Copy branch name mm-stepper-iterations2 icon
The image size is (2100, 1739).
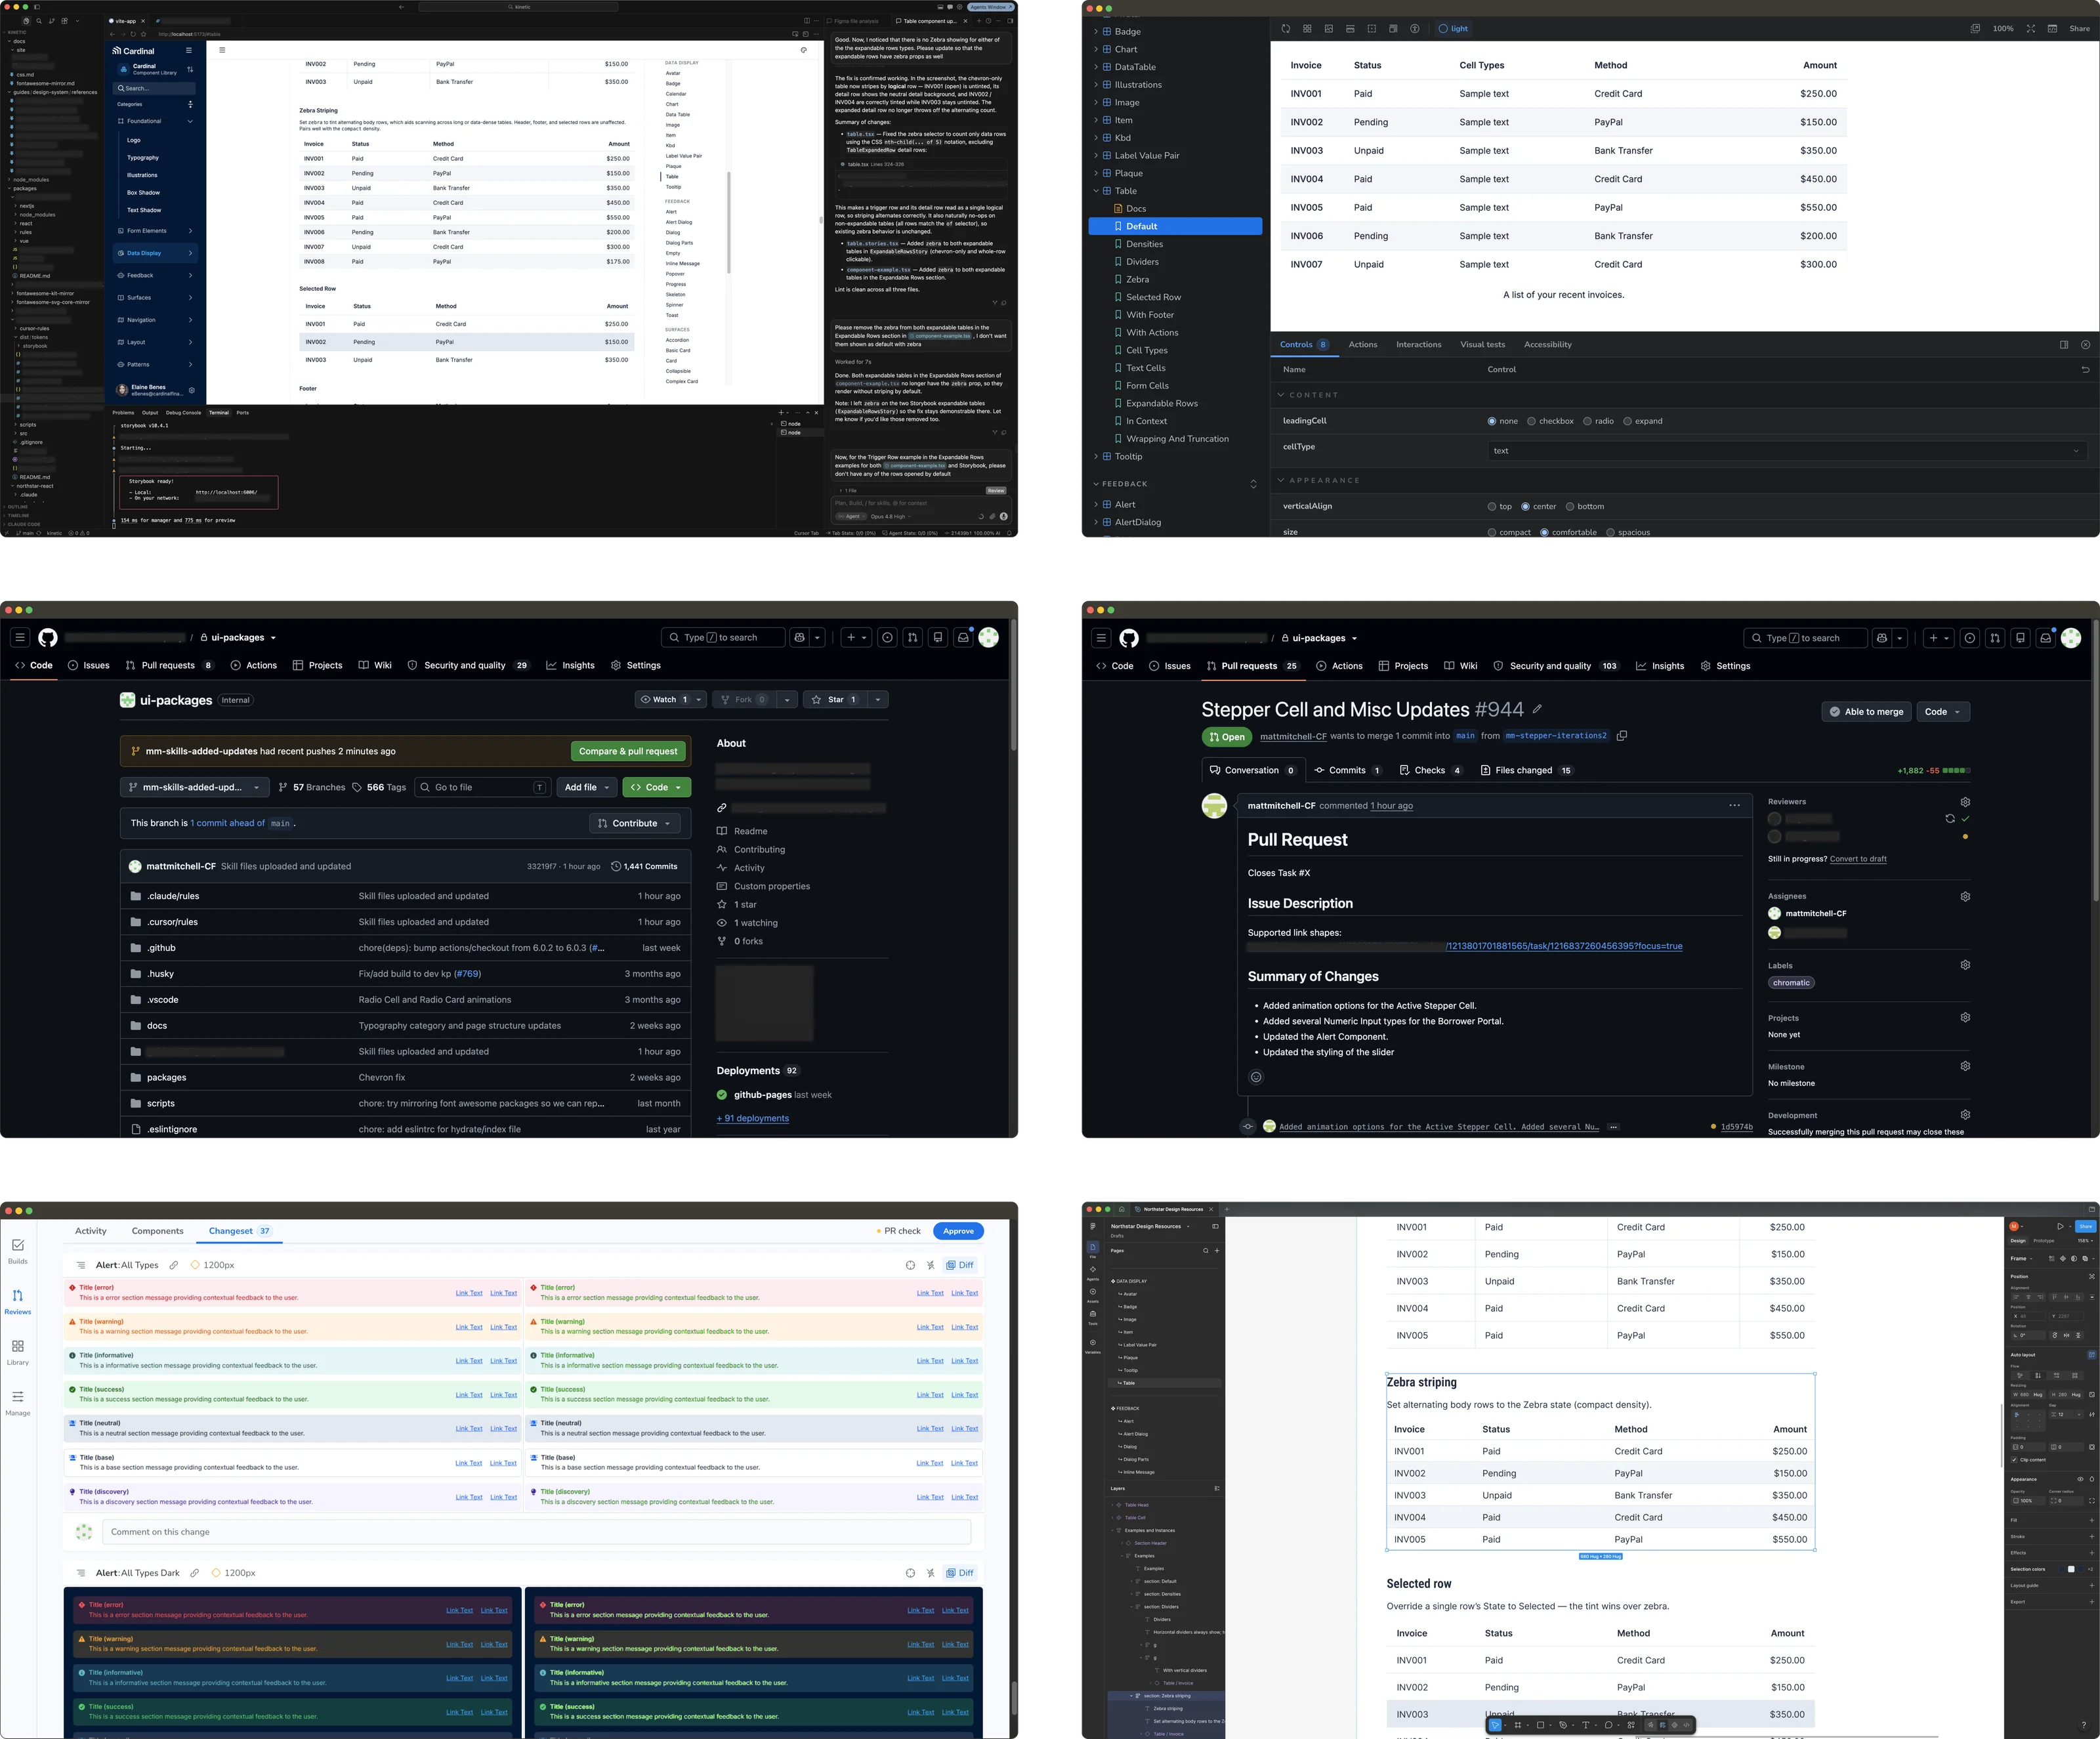pos(1622,736)
